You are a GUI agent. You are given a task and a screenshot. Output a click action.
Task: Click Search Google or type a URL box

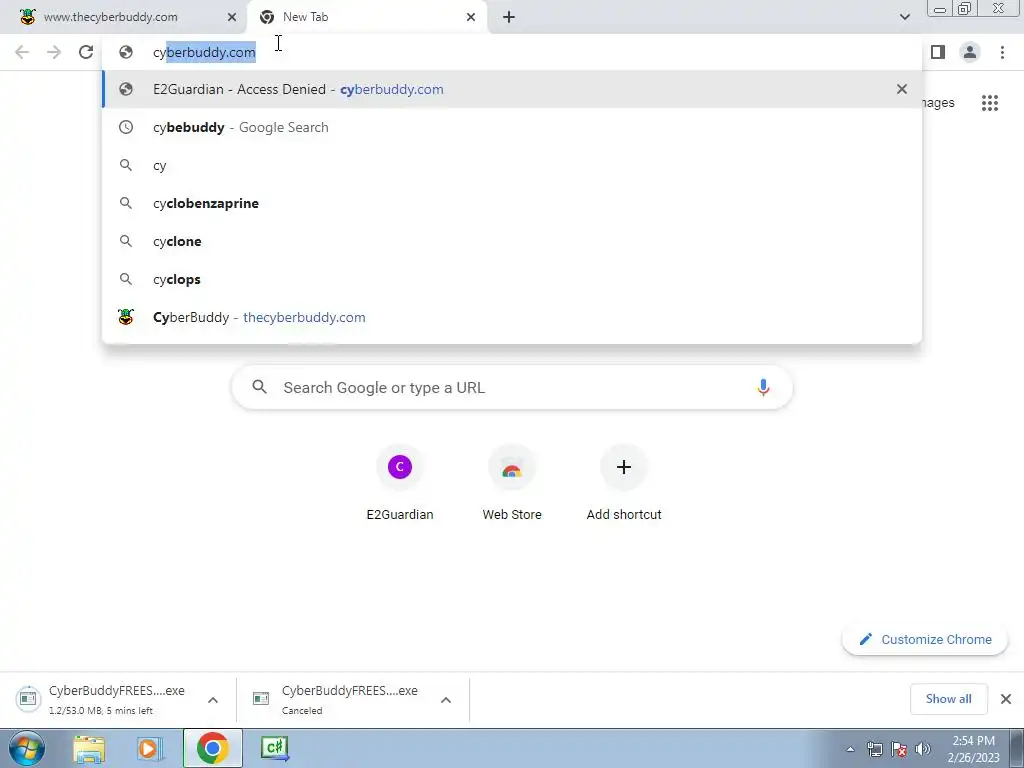point(512,387)
